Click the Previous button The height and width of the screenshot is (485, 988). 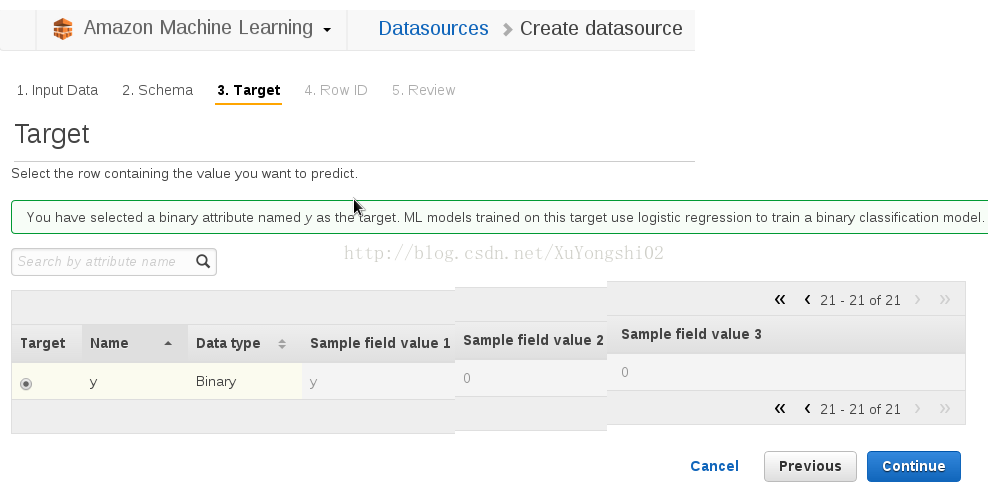point(810,466)
